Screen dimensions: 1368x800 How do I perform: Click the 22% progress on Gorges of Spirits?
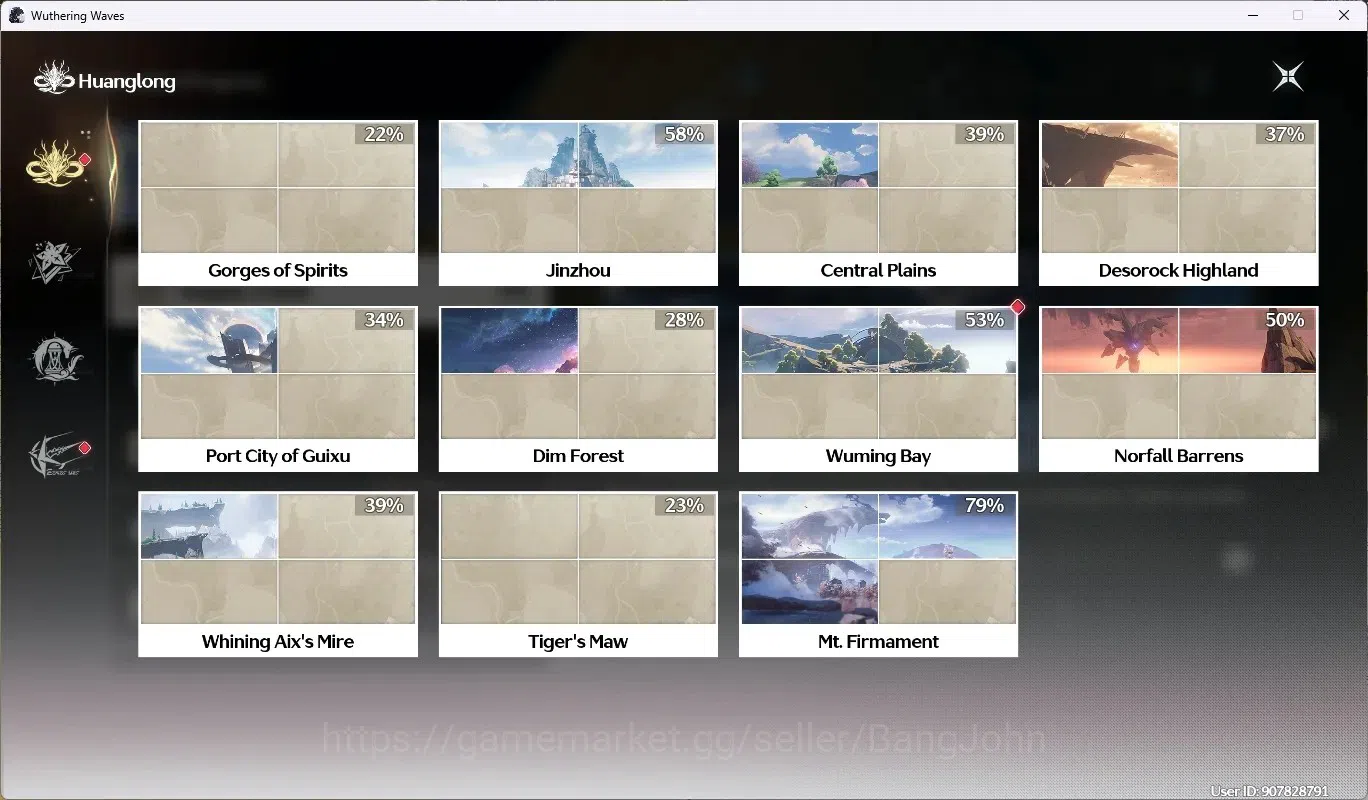[384, 134]
